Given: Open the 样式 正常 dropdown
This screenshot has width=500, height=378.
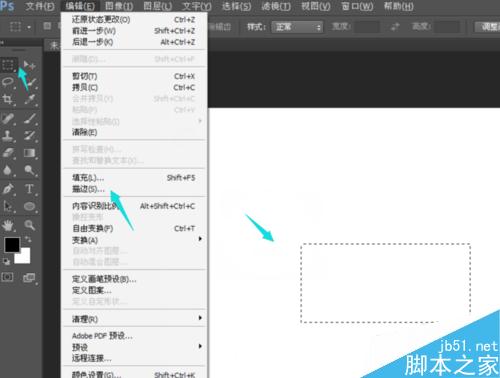Looking at the screenshot, I should 297,27.
